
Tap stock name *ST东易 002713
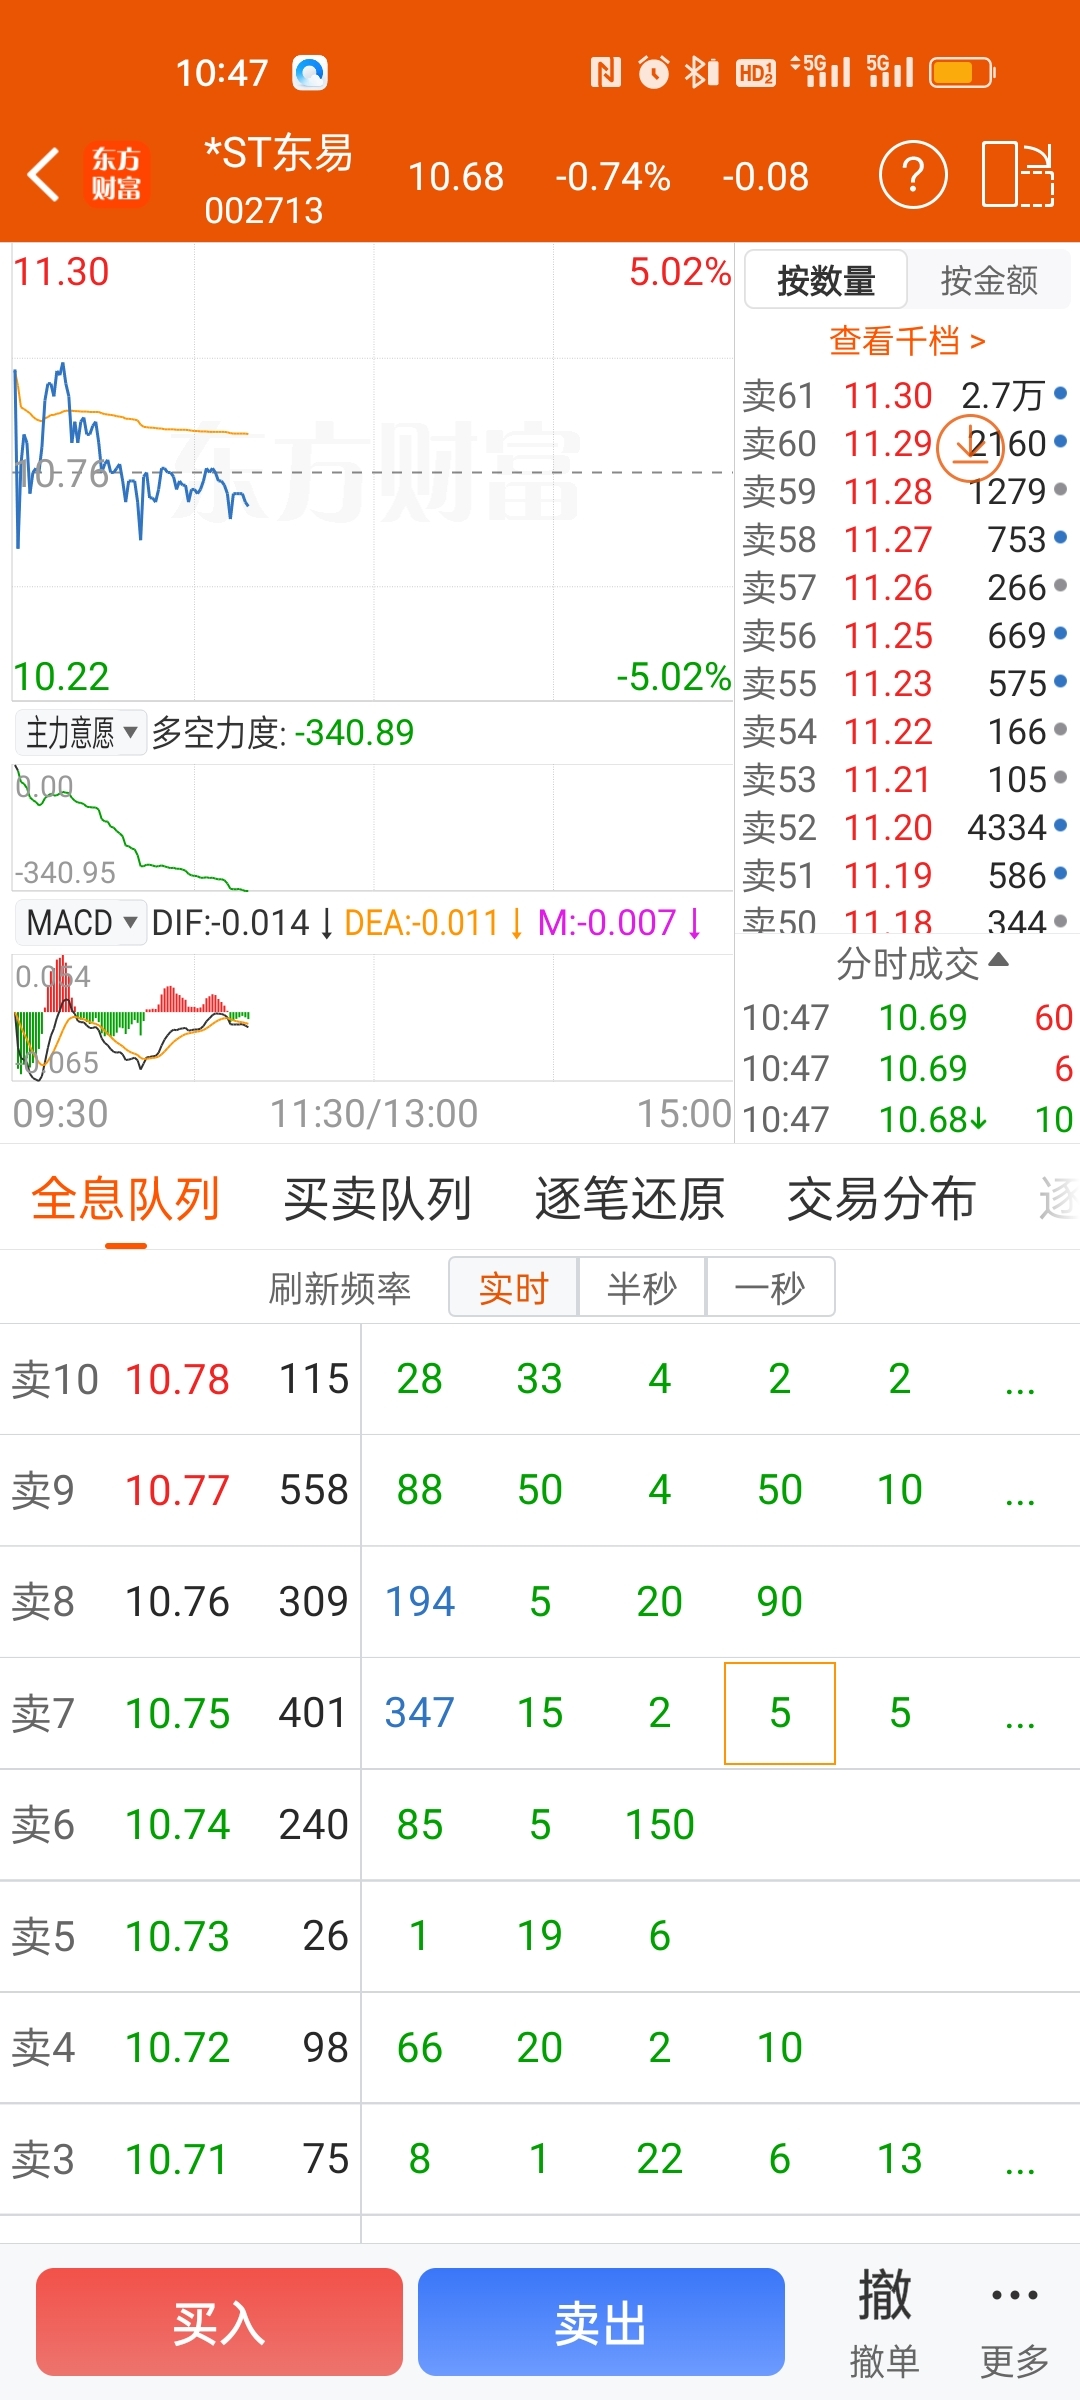[x=277, y=180]
